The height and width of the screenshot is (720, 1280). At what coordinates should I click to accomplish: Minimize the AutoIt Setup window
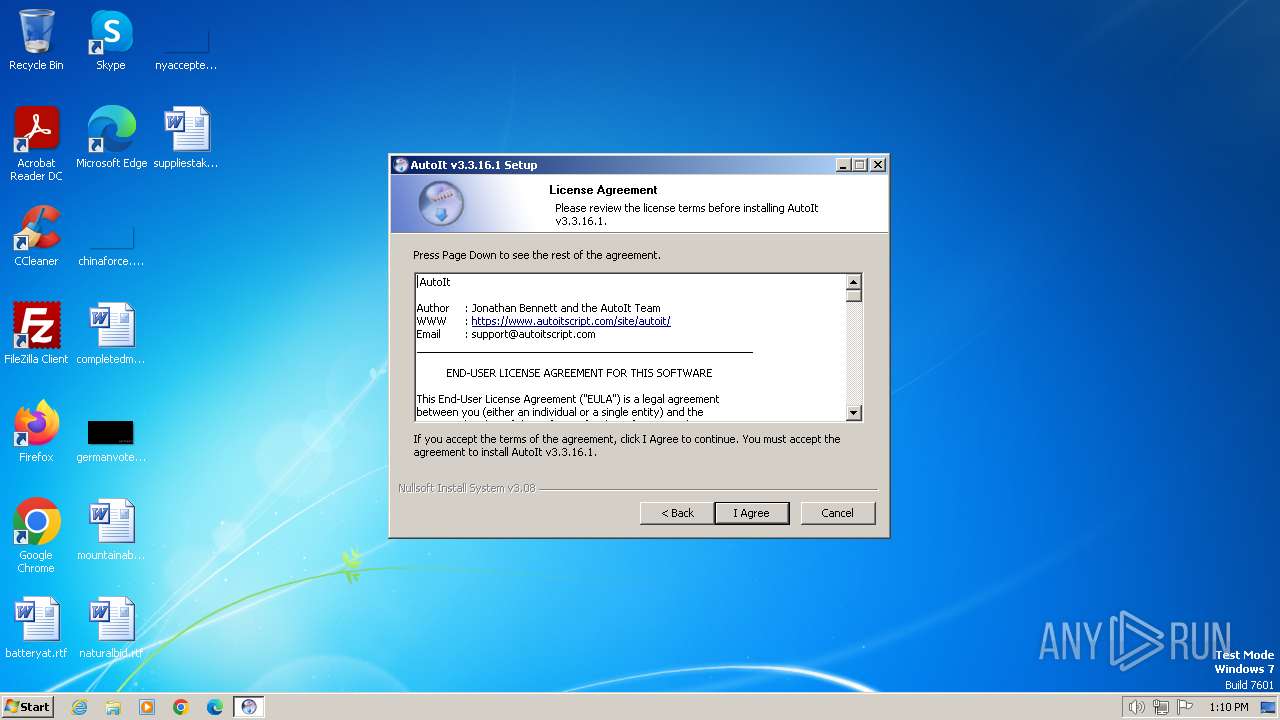point(842,165)
